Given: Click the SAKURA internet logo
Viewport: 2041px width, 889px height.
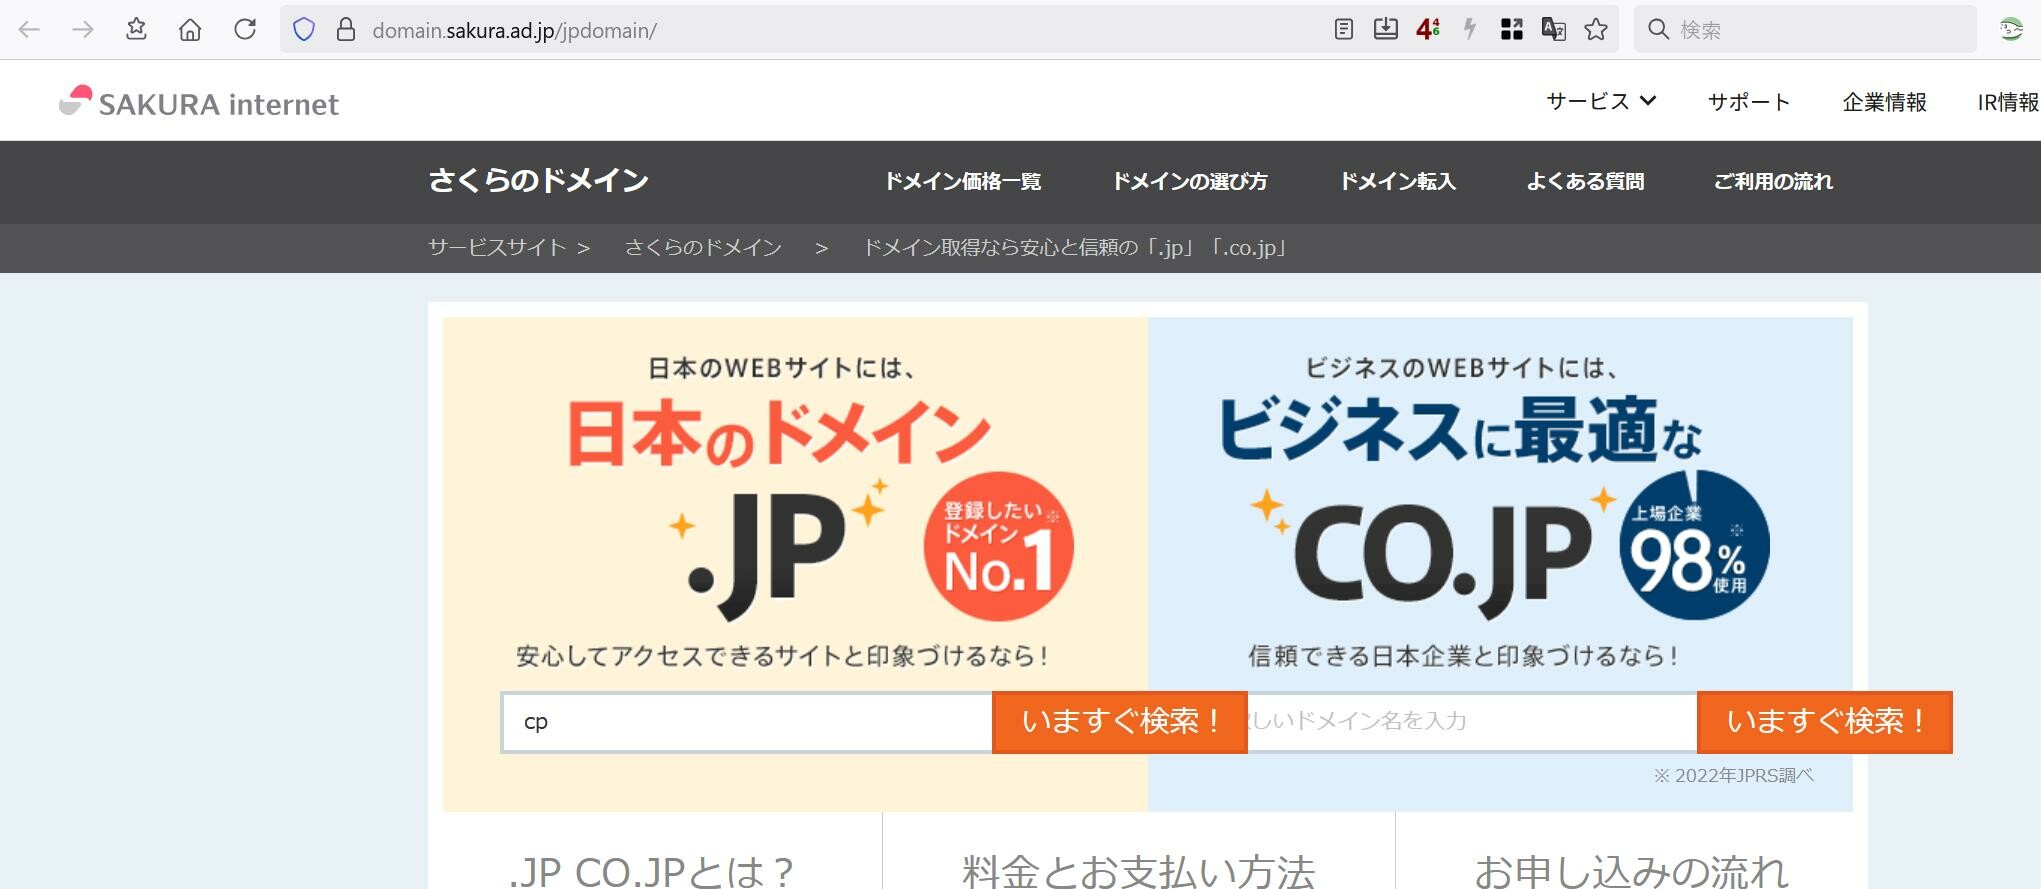Looking at the screenshot, I should pos(199,102).
